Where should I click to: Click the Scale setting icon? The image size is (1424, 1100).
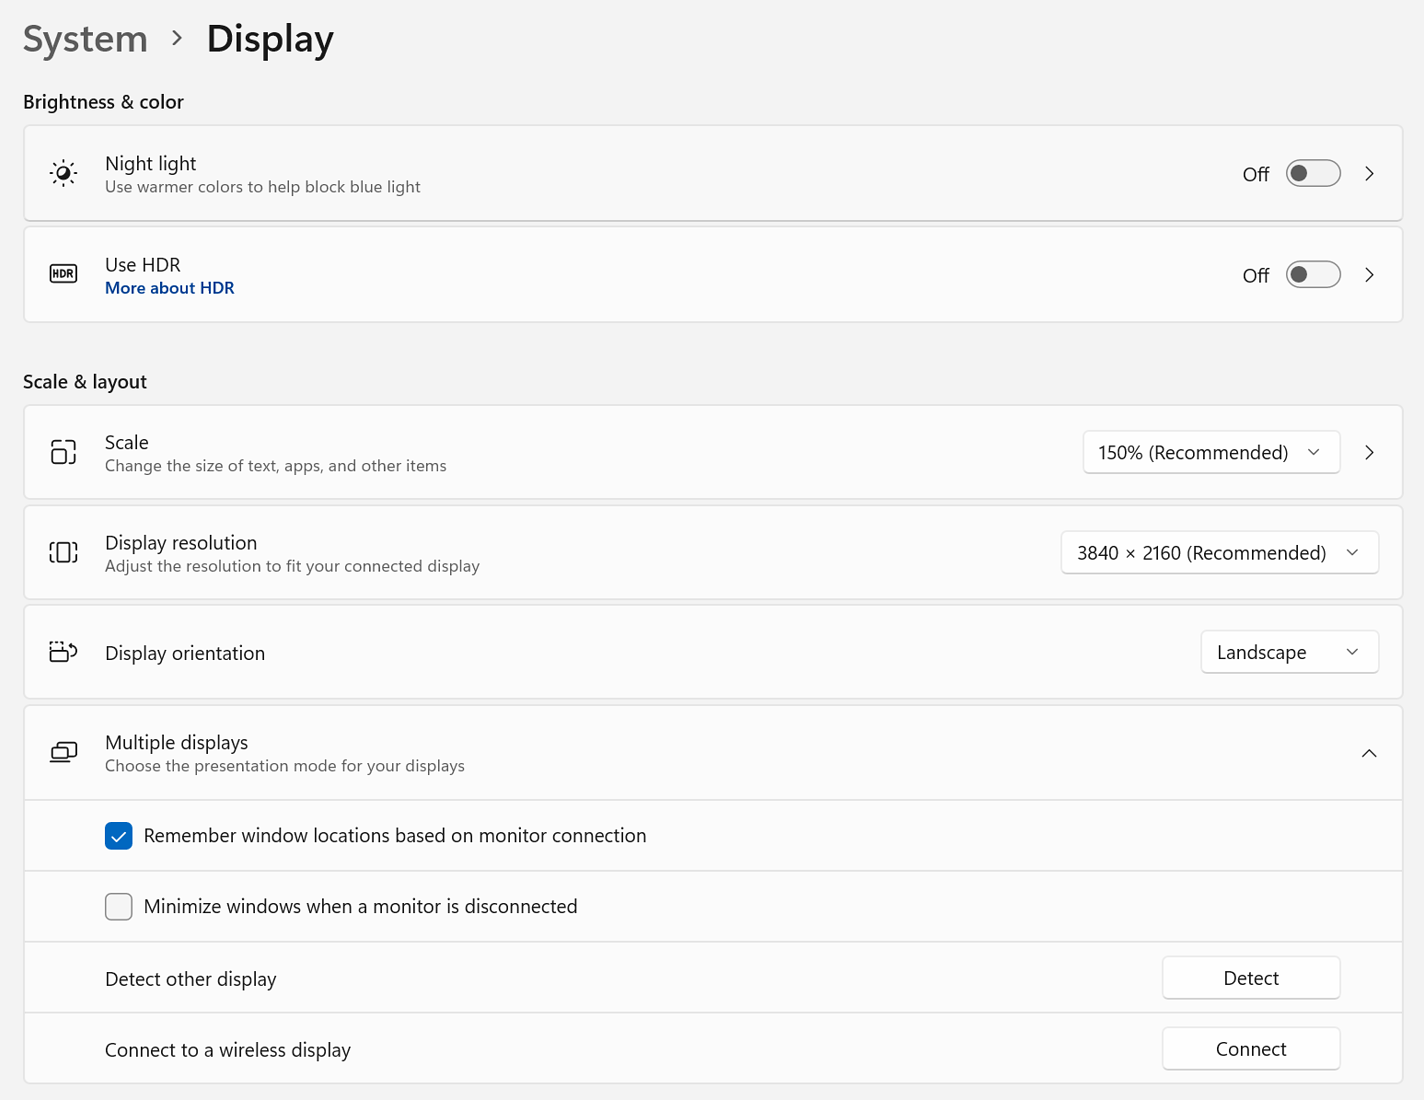point(63,452)
